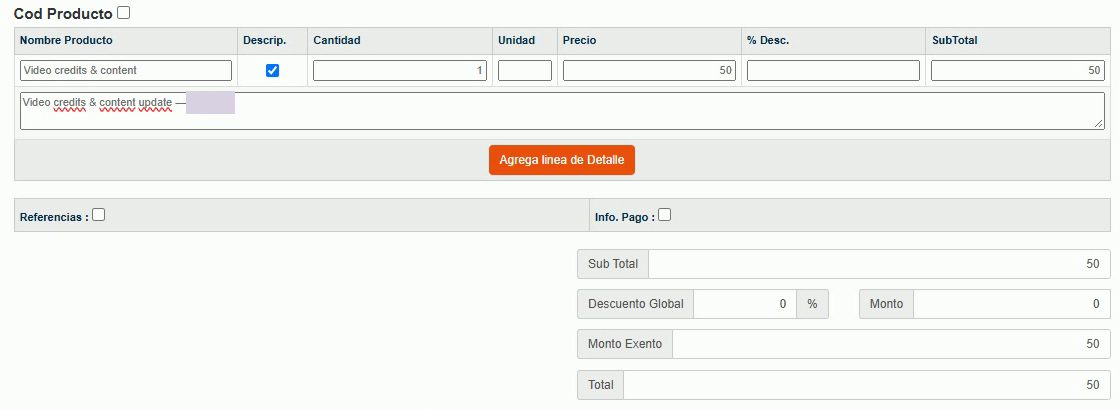This screenshot has height=410, width=1120.
Task: Click the Monto Exento label
Action: pyautogui.click(x=625, y=344)
